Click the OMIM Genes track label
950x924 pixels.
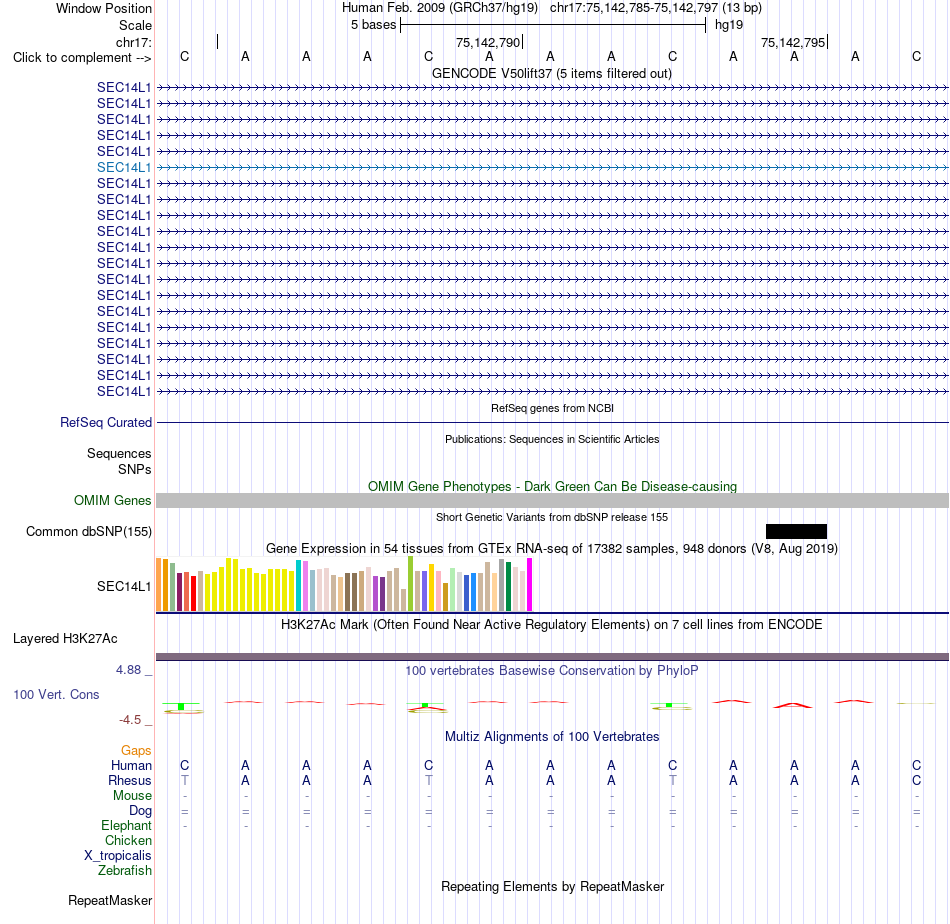coord(113,500)
